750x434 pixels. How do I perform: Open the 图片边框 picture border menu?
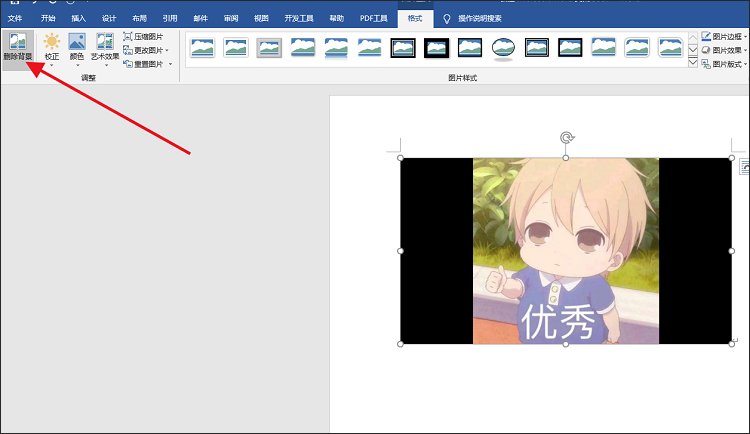(x=723, y=36)
